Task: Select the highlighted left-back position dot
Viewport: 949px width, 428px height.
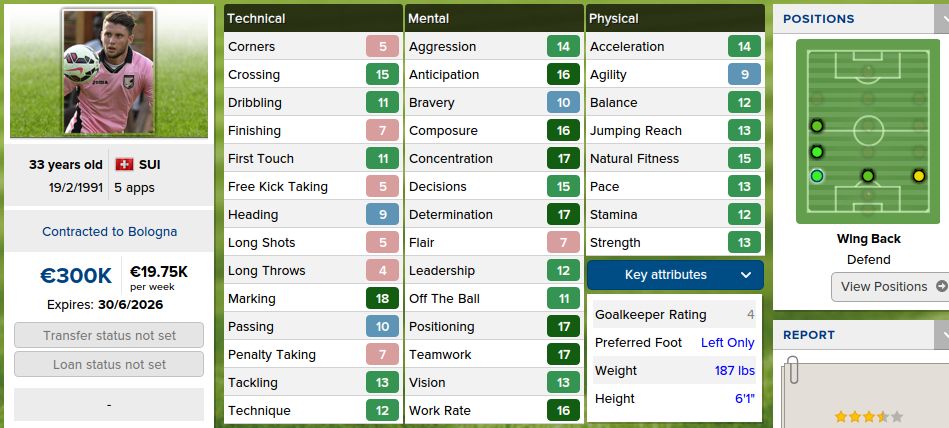Action: pos(817,176)
